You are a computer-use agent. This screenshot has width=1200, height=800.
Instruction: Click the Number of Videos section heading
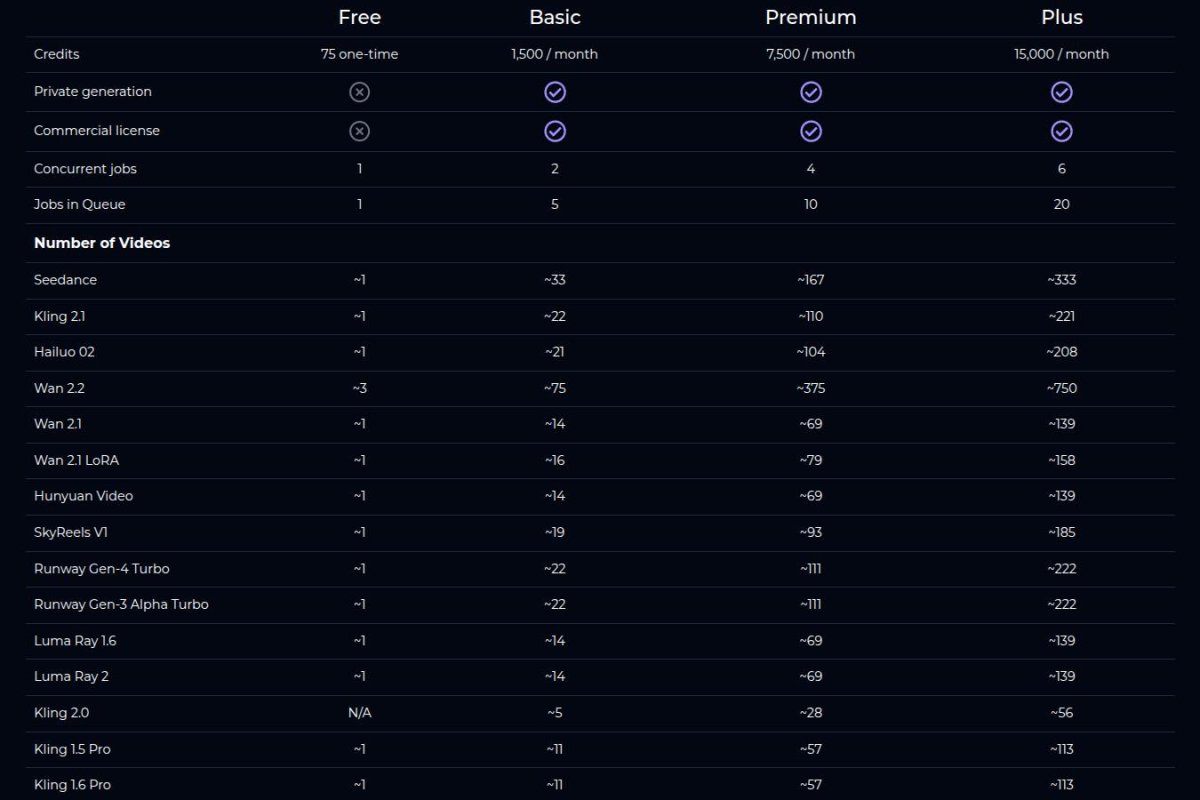[102, 243]
